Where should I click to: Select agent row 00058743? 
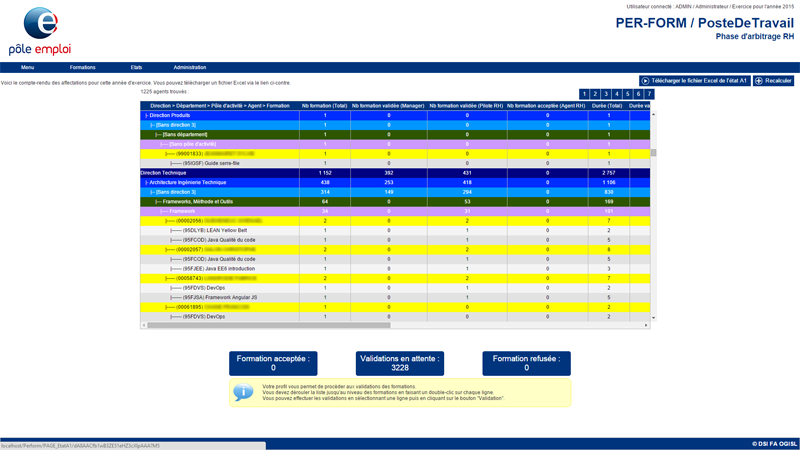point(395,279)
